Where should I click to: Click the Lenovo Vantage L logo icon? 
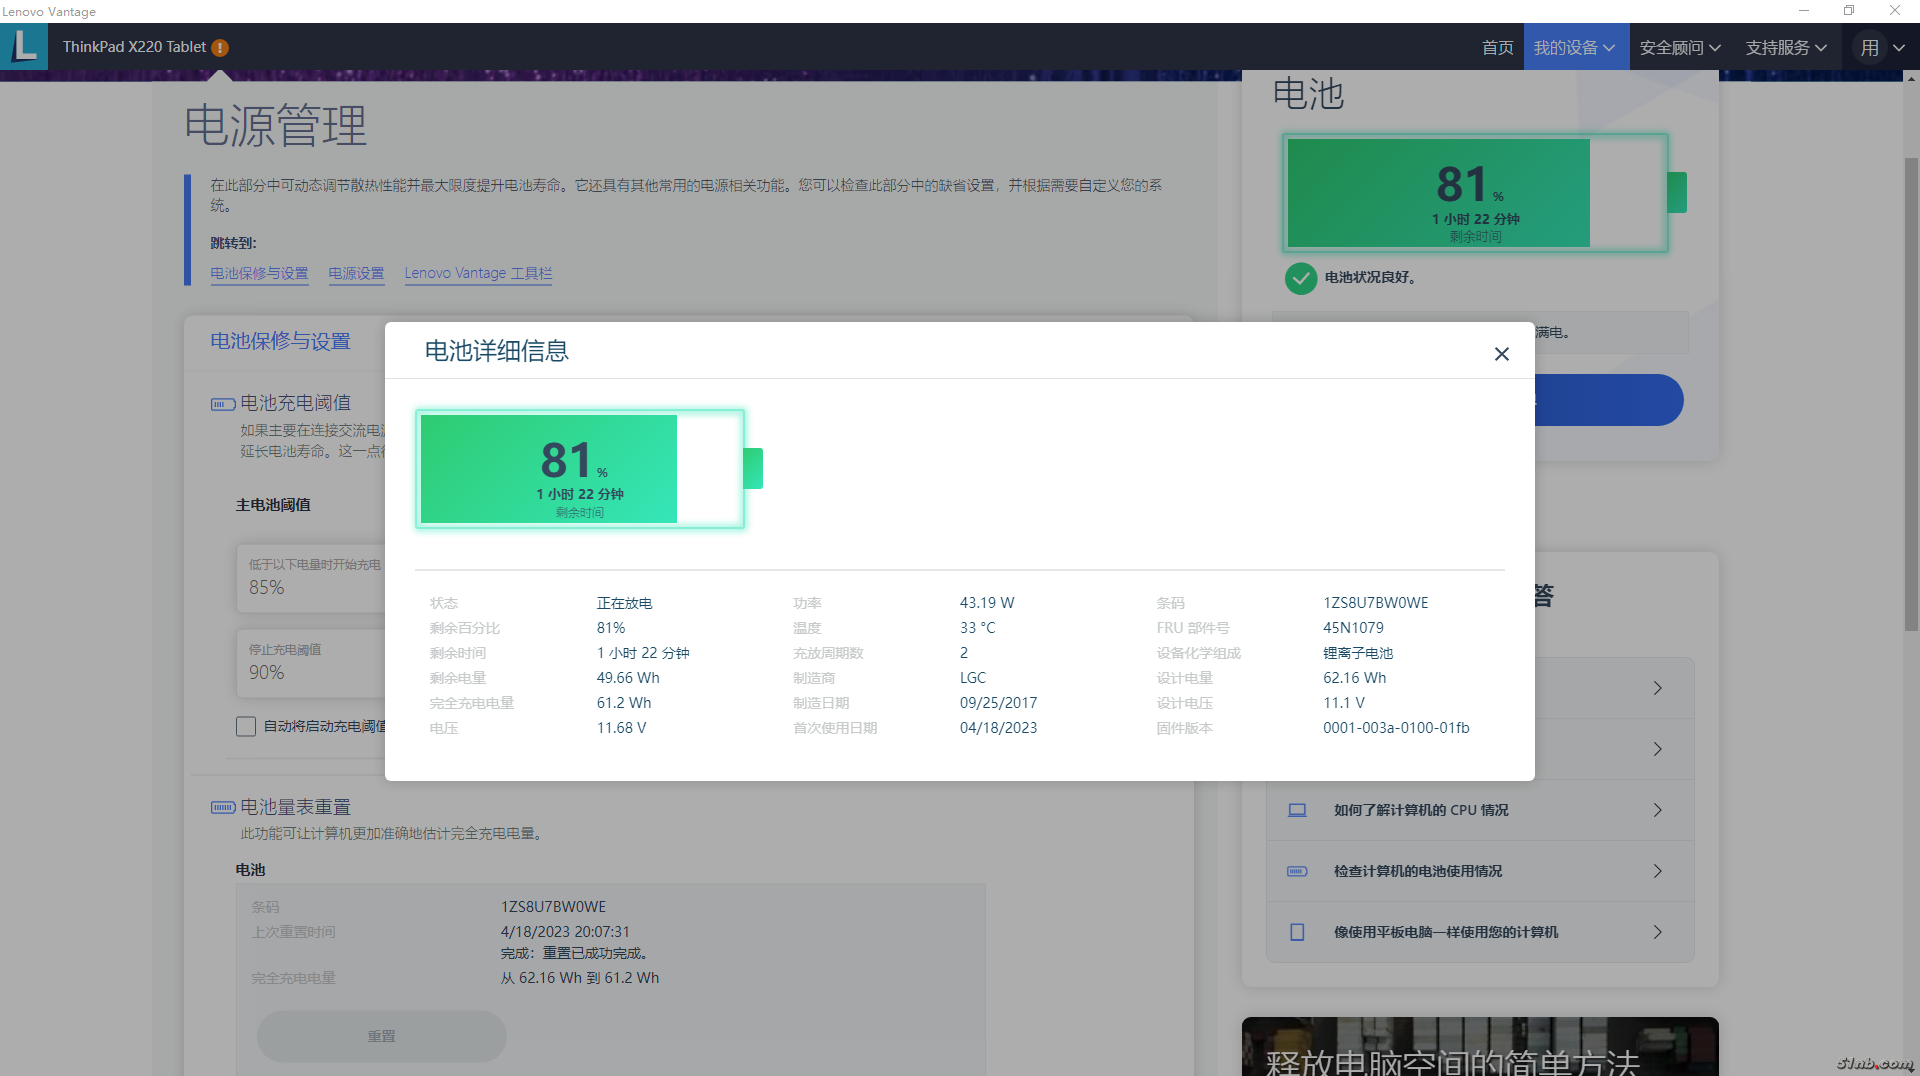[x=24, y=47]
